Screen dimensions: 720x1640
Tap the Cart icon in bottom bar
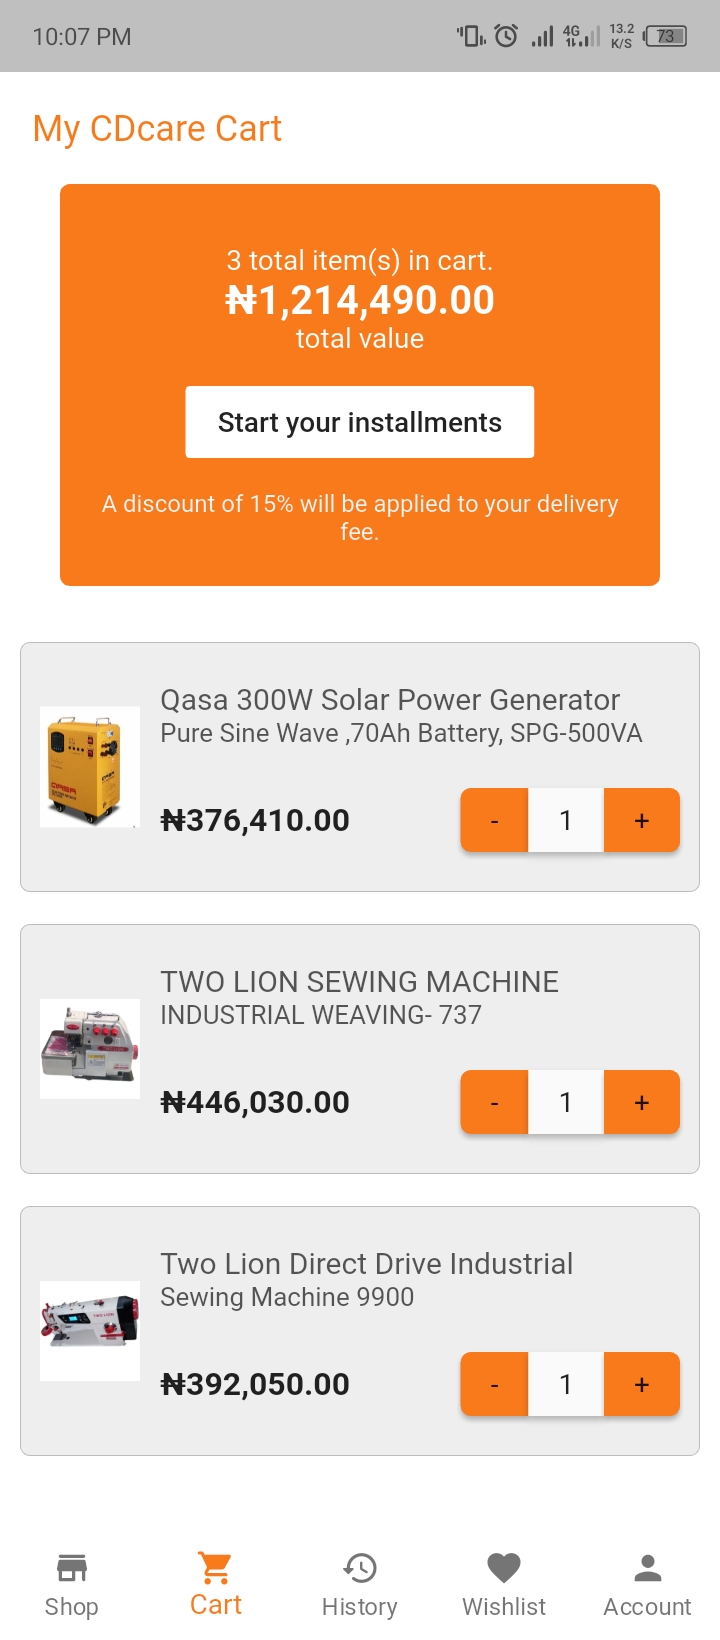[215, 1568]
